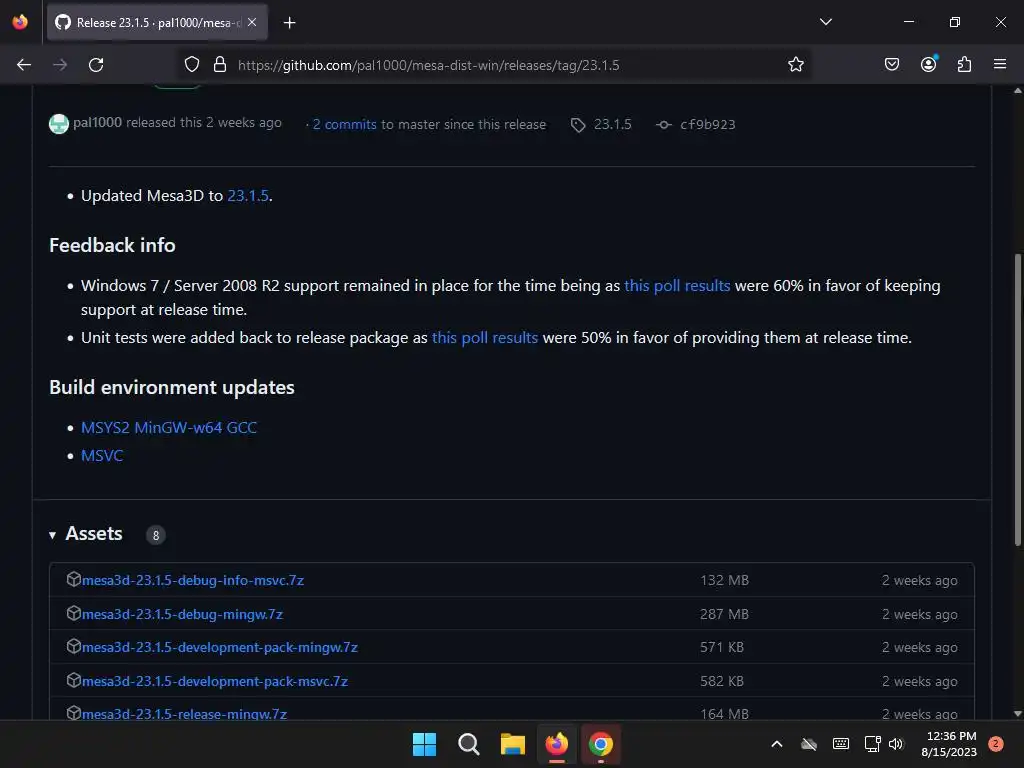This screenshot has height=768, width=1024.
Task: Click package icon beside debug-mingw.7z
Action: [x=73, y=613]
